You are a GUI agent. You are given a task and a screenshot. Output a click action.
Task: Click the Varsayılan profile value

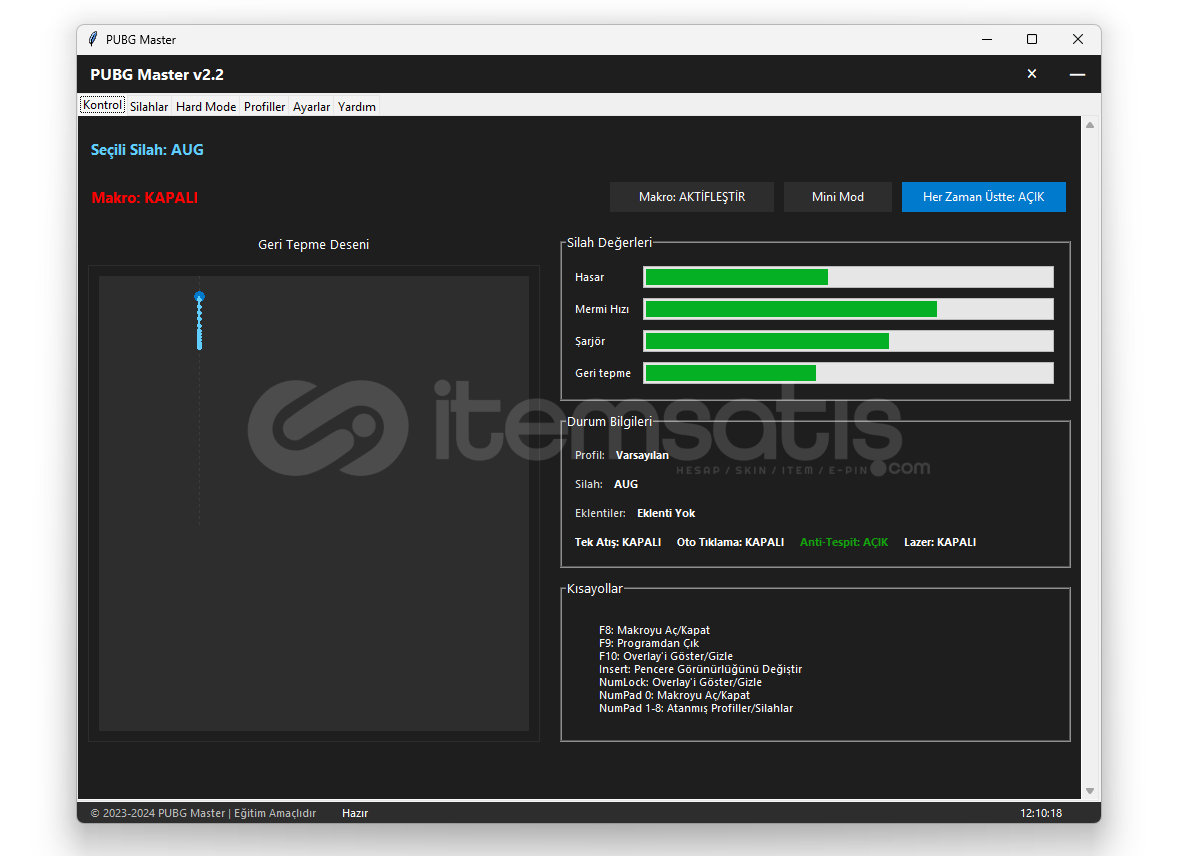[642, 455]
